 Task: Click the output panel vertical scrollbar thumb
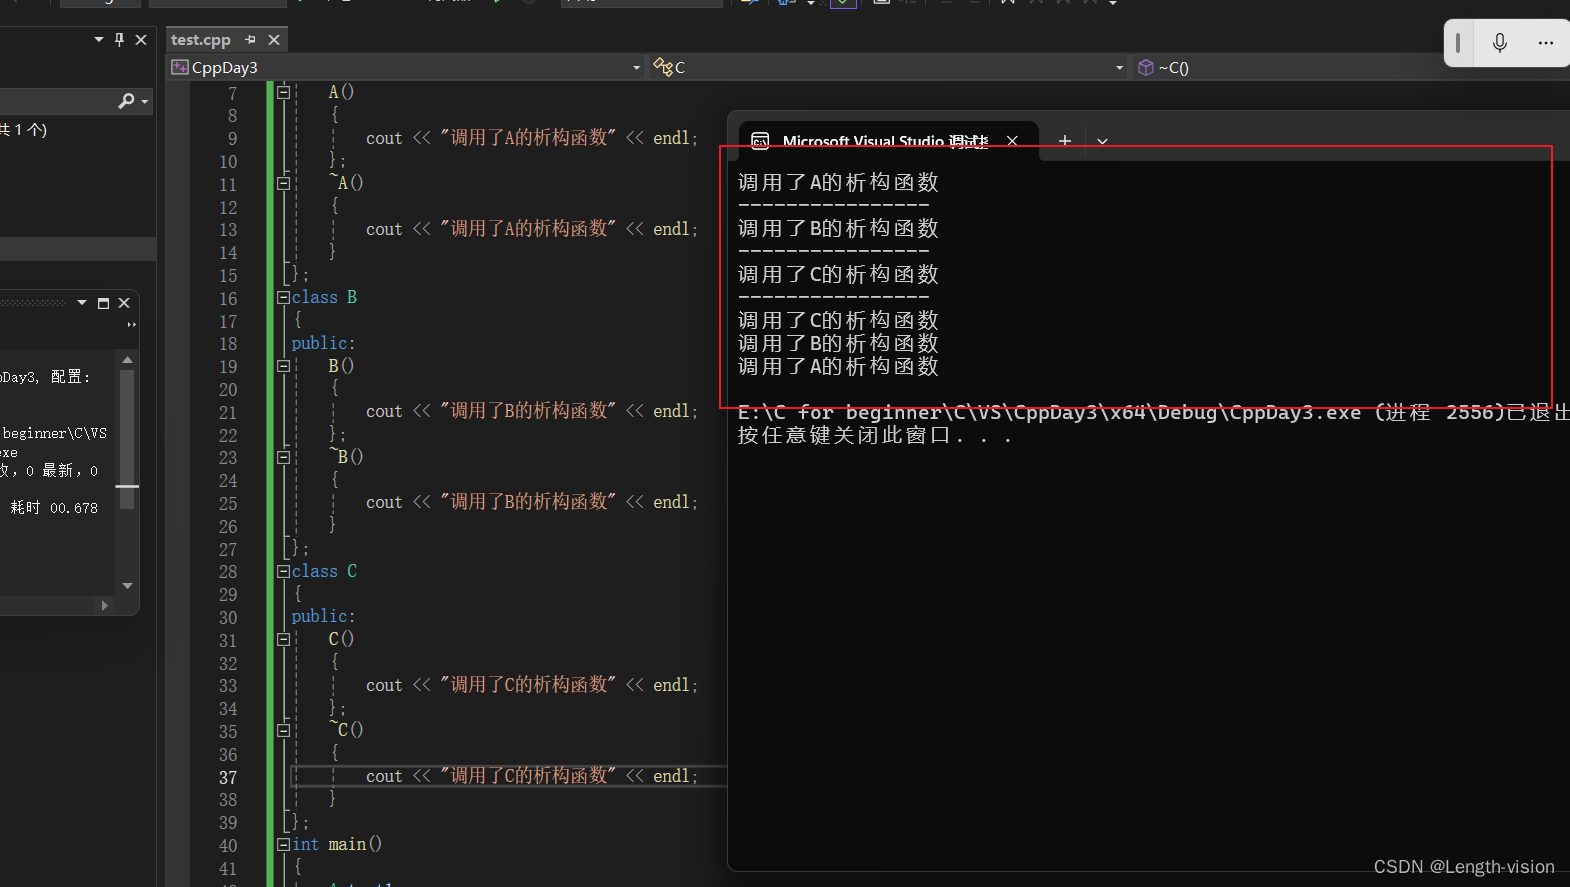[127, 440]
